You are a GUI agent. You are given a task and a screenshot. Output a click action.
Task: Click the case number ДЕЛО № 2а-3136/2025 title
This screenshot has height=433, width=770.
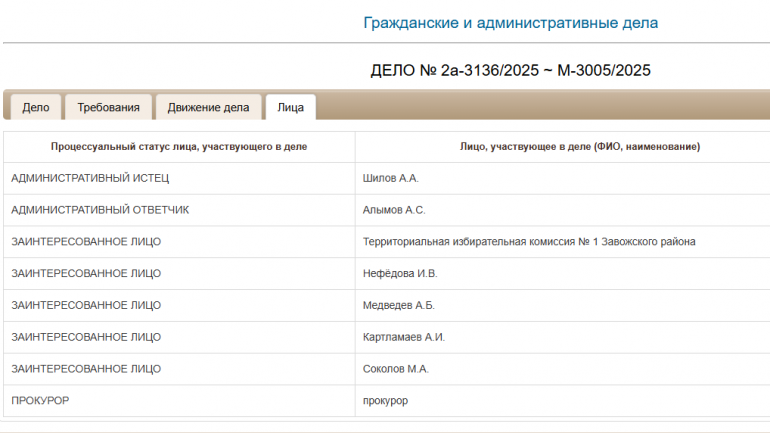[x=510, y=70]
